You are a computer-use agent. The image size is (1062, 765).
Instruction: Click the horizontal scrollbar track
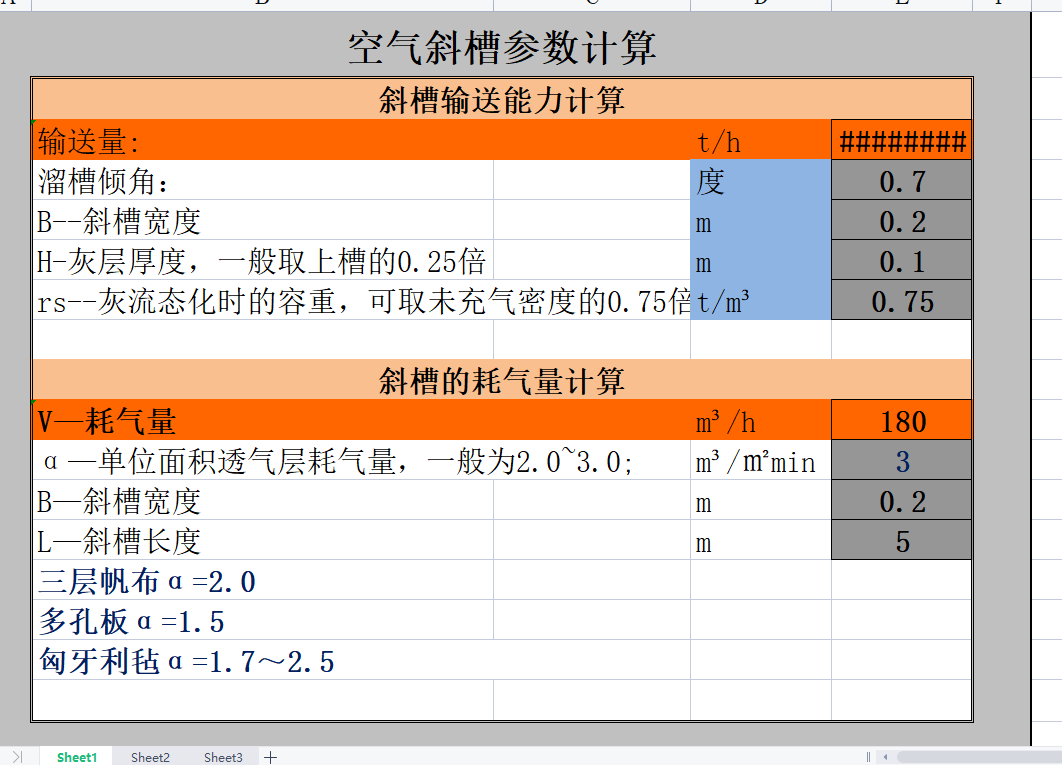tap(979, 757)
